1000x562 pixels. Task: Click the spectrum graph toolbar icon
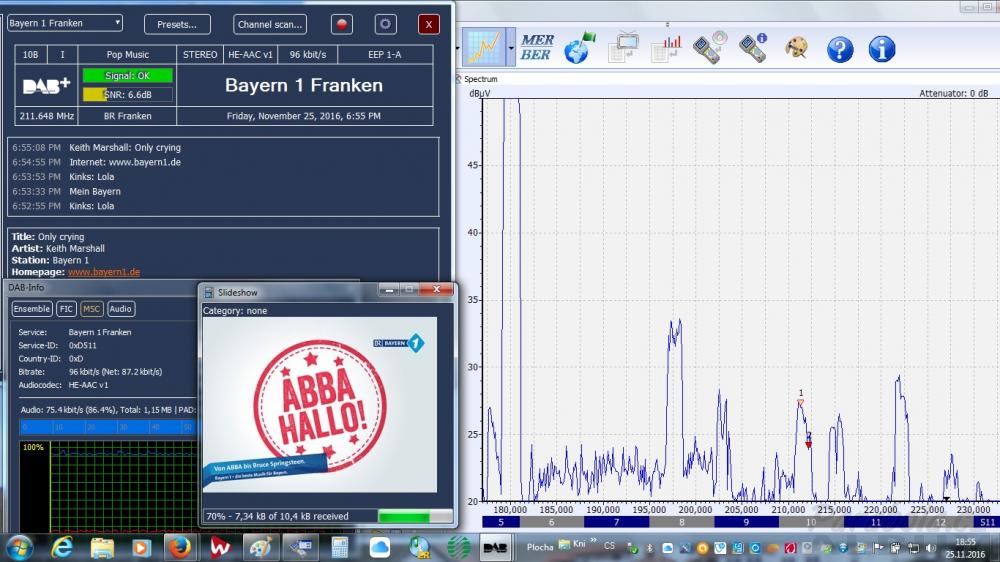click(484, 47)
